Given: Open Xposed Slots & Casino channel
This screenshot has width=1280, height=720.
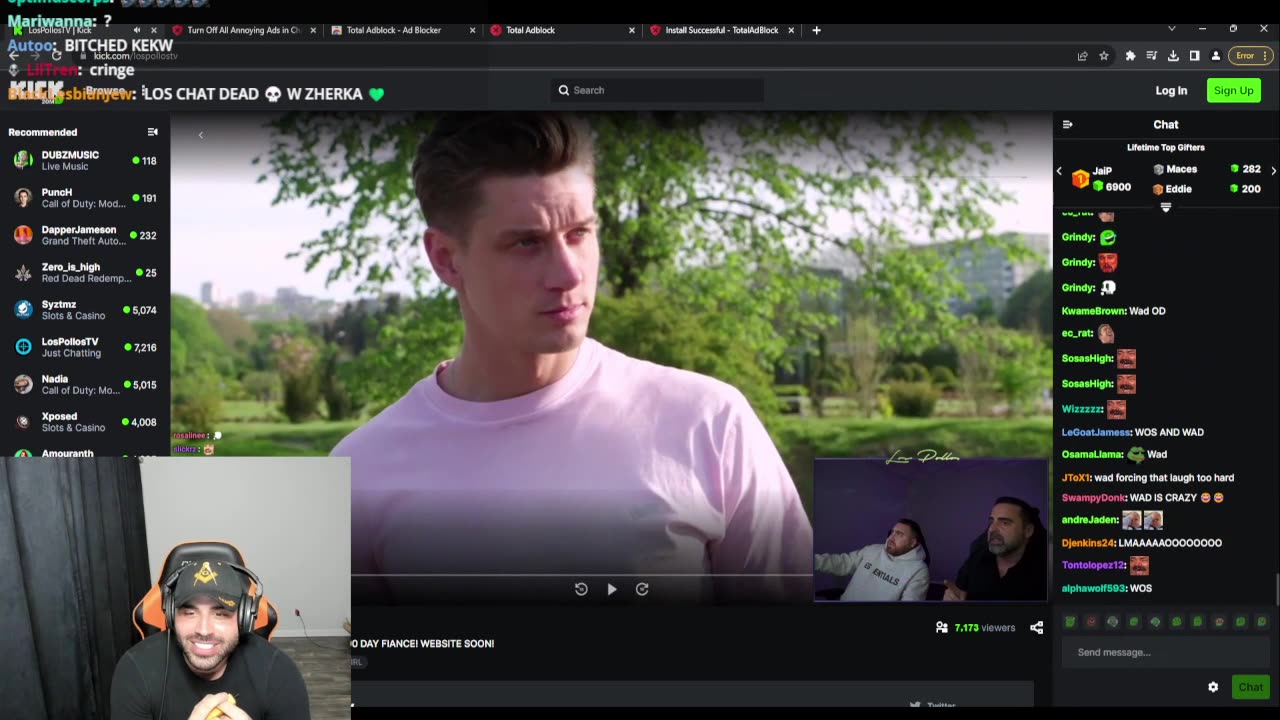Looking at the screenshot, I should coord(85,421).
